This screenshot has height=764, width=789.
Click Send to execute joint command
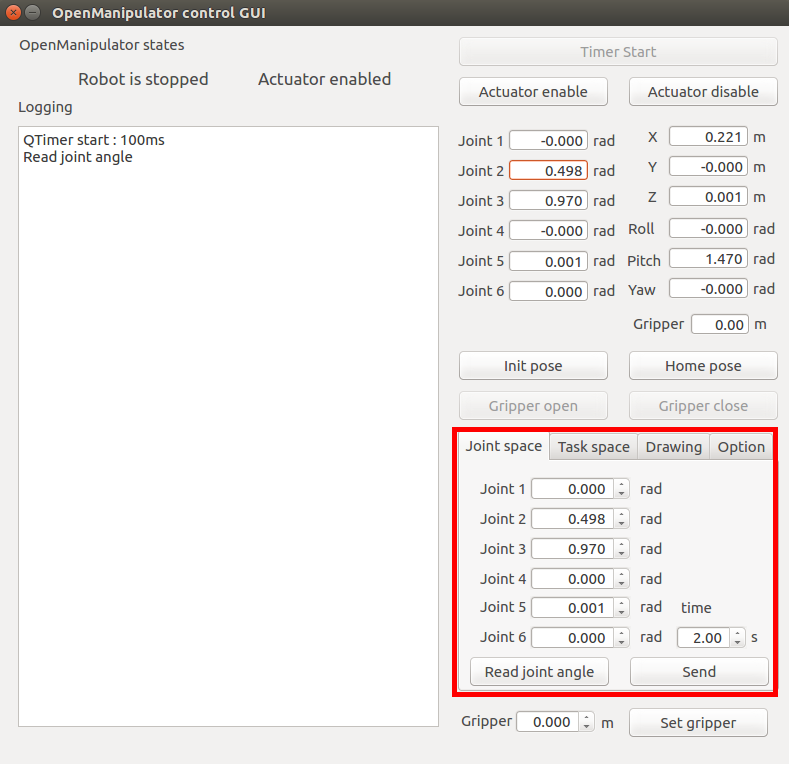(699, 672)
